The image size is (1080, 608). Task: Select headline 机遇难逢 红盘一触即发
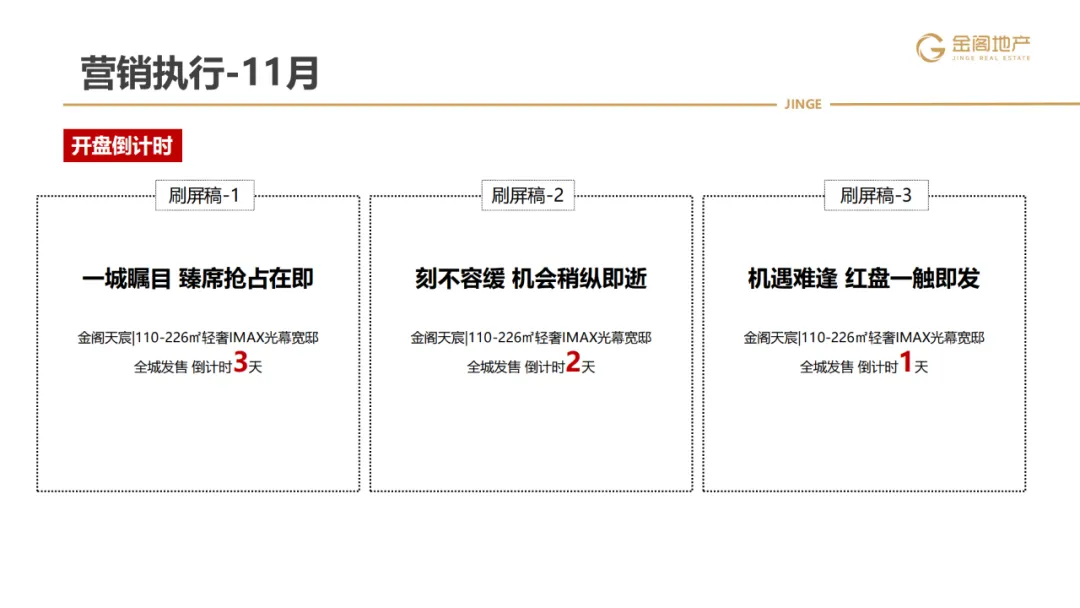(x=864, y=279)
